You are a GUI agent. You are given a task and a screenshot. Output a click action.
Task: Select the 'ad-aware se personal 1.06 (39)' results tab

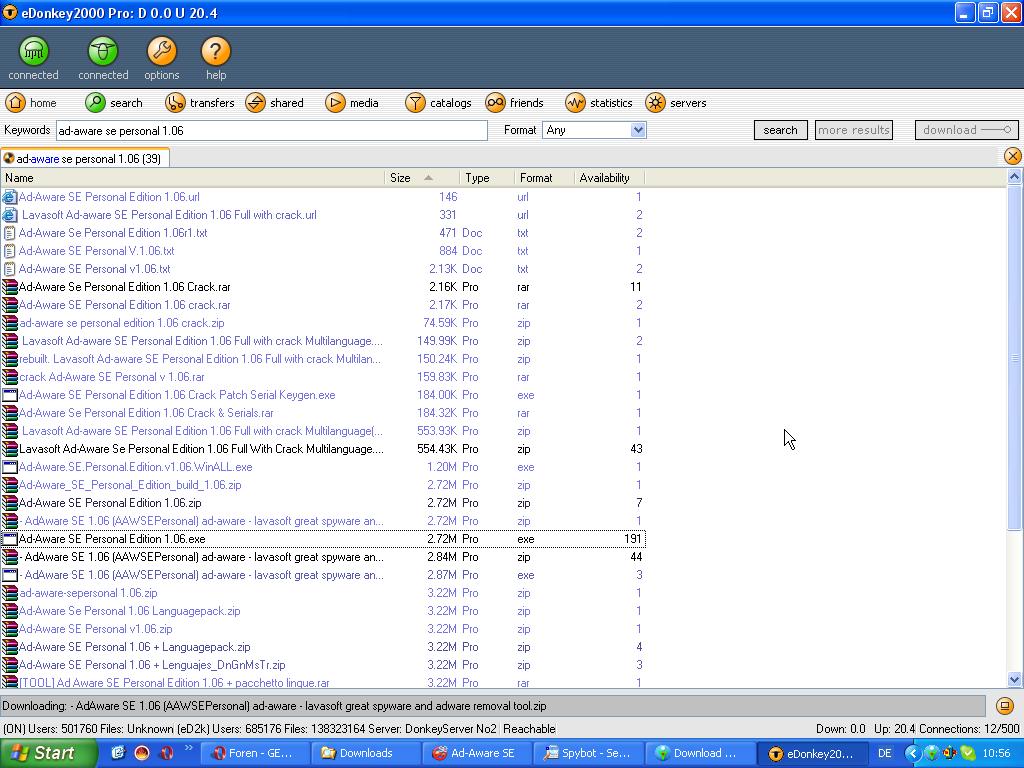click(86, 158)
